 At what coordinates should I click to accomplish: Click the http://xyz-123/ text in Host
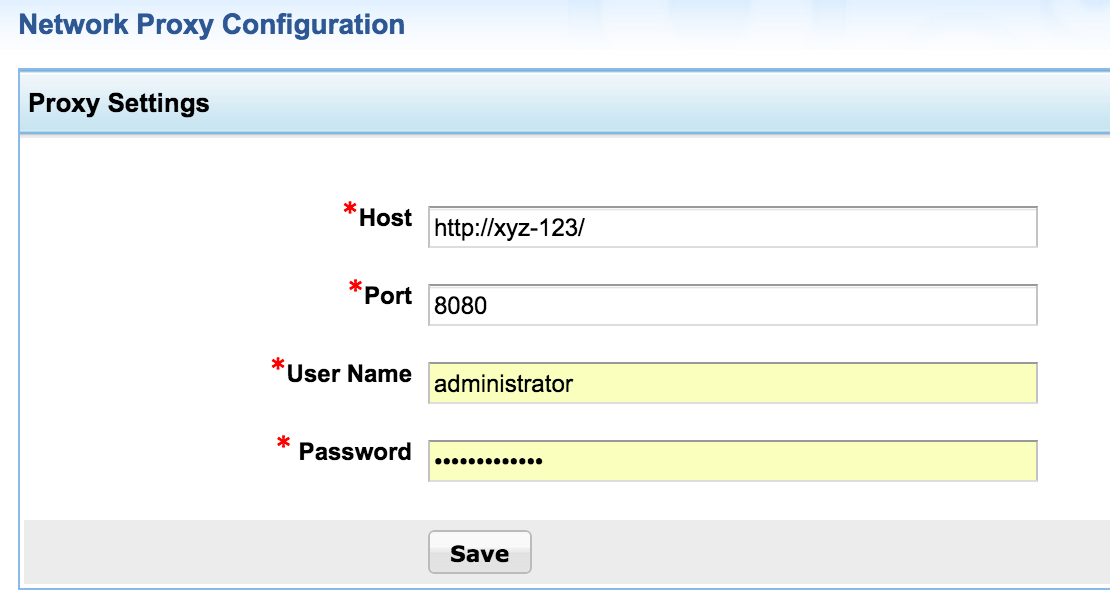click(x=508, y=228)
